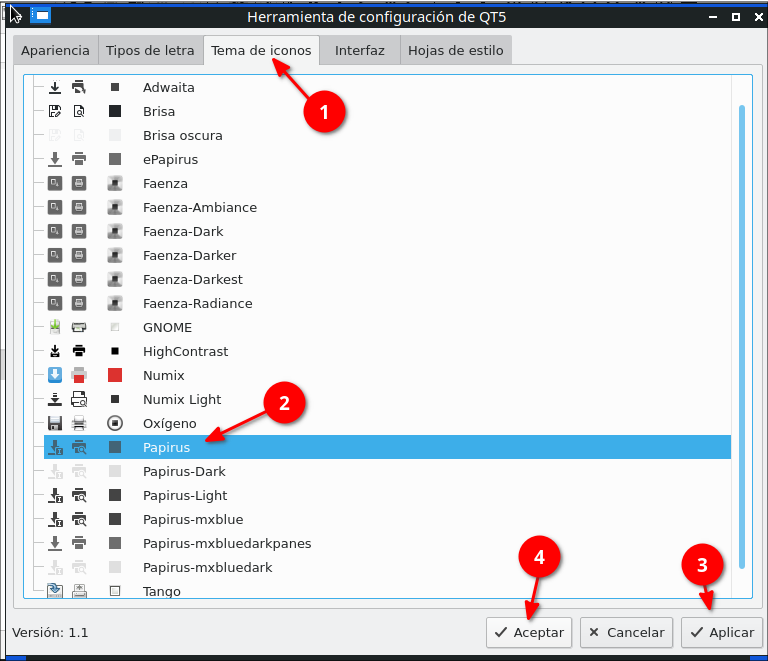Click Oxígeno floppy disk save icon

tap(55, 423)
